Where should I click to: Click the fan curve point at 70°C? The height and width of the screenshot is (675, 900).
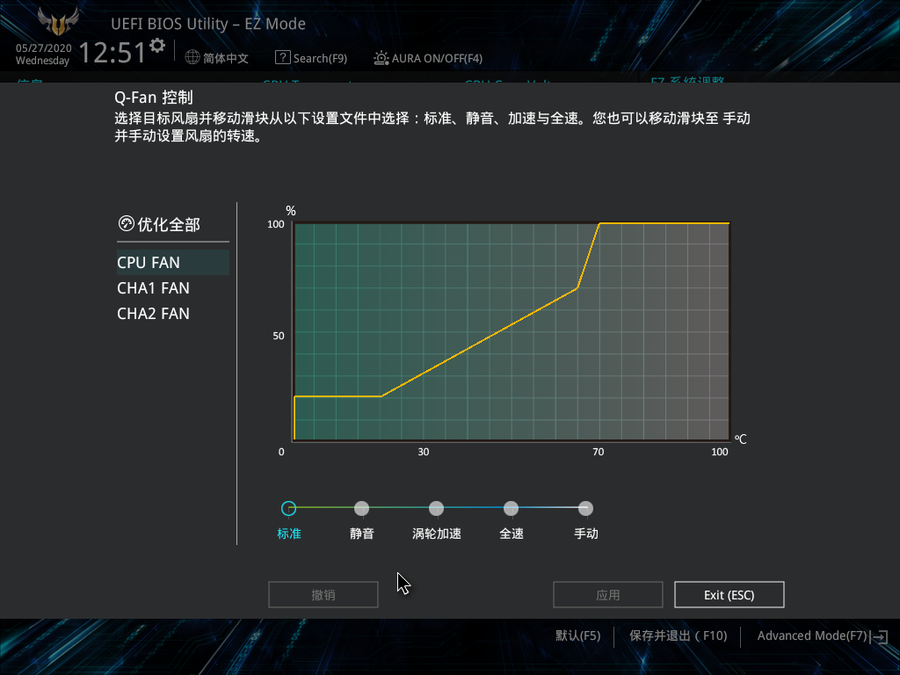[x=599, y=224]
